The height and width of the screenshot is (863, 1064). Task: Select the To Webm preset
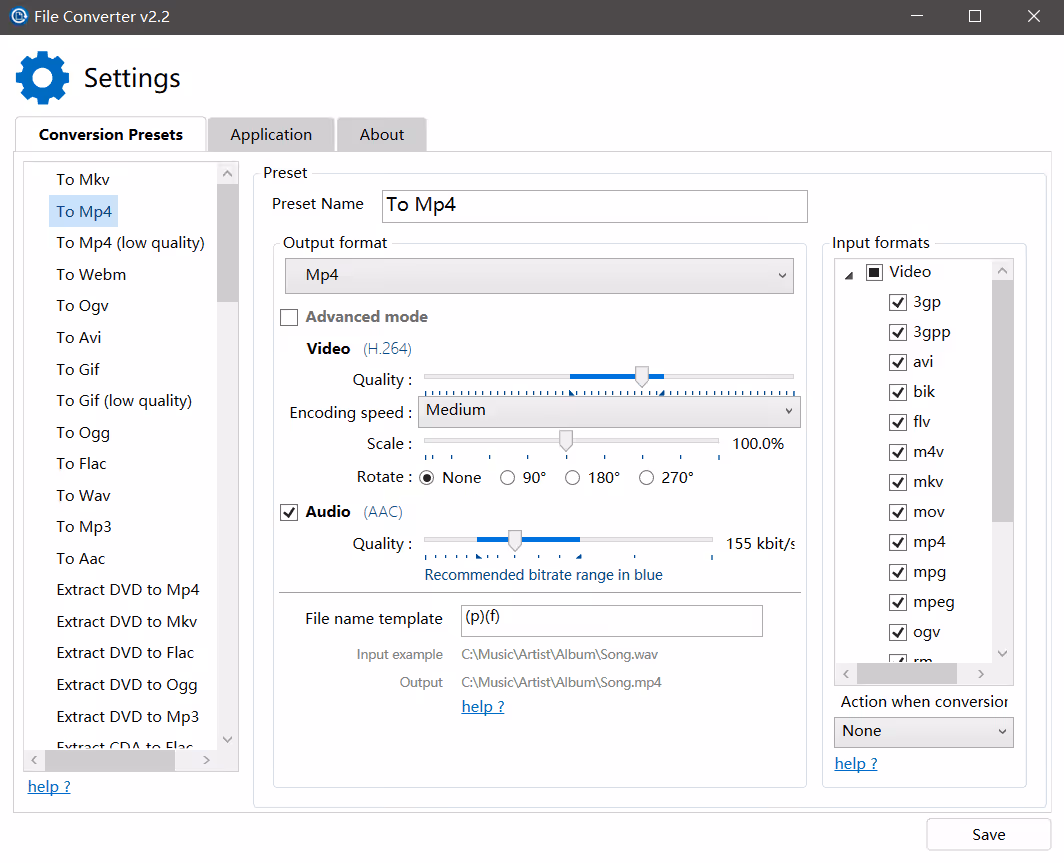(91, 274)
